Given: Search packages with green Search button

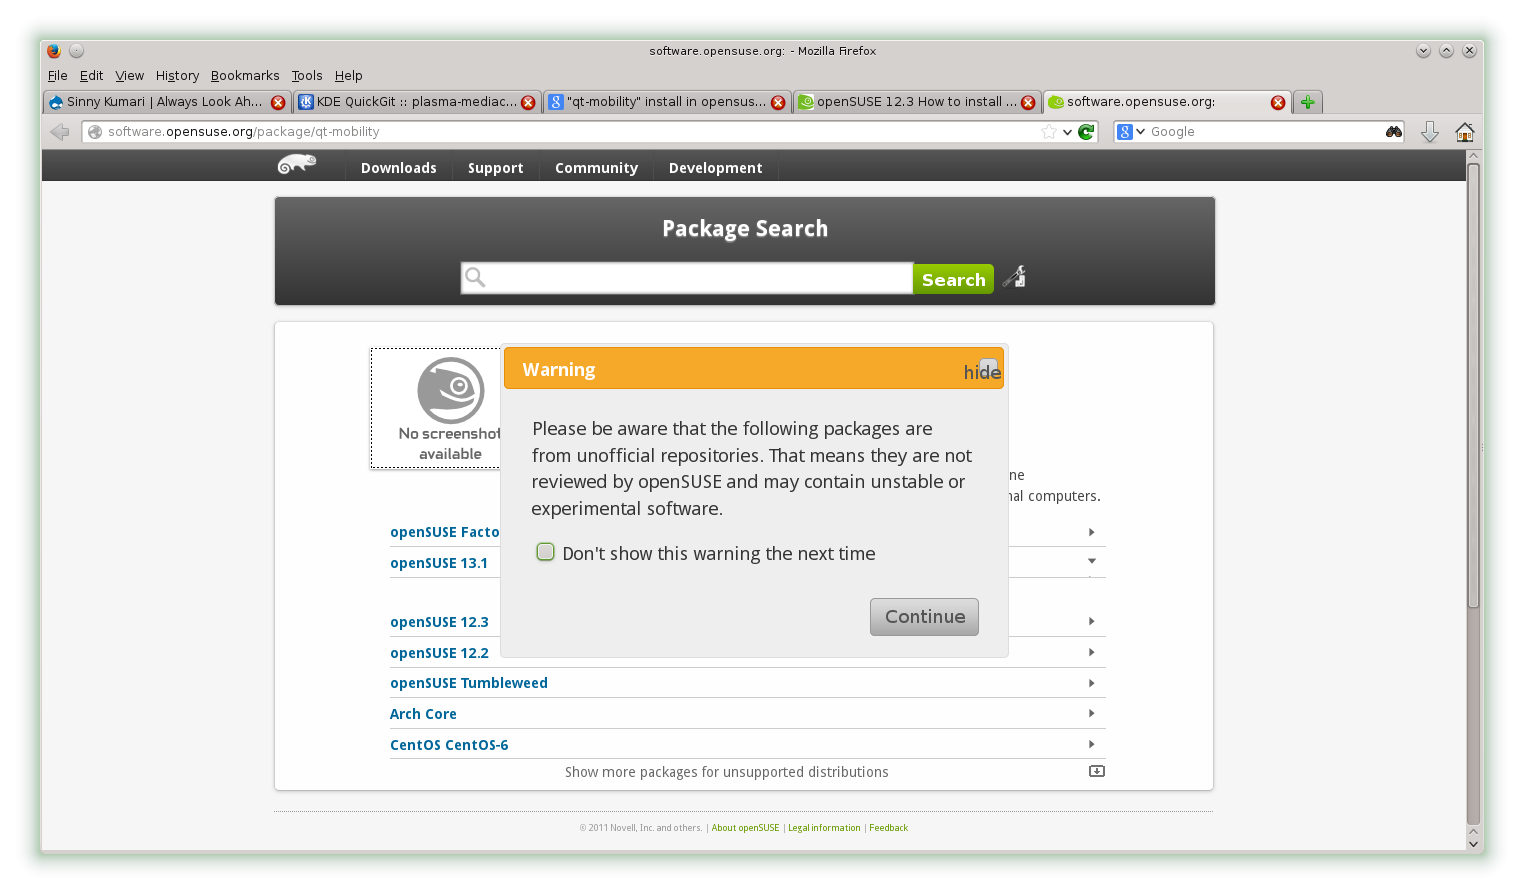Looking at the screenshot, I should pos(953,279).
